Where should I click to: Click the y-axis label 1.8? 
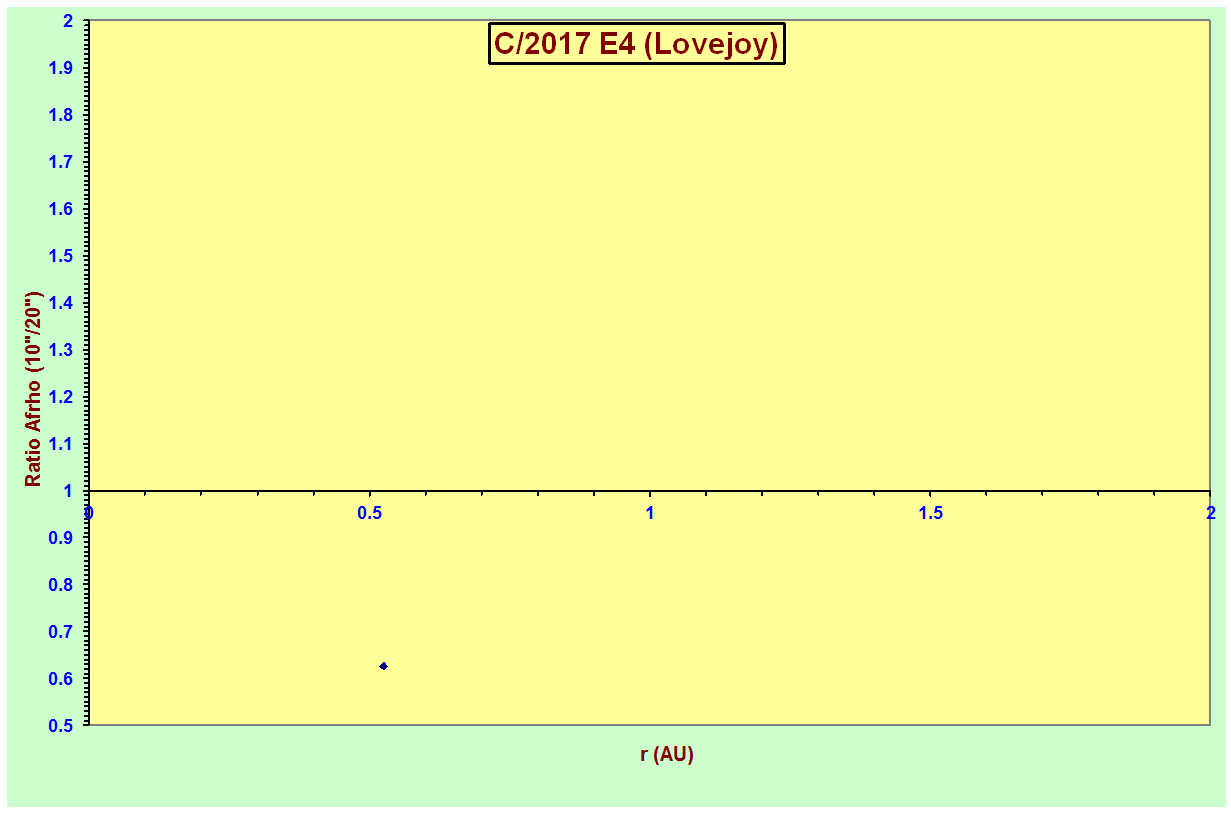point(61,114)
